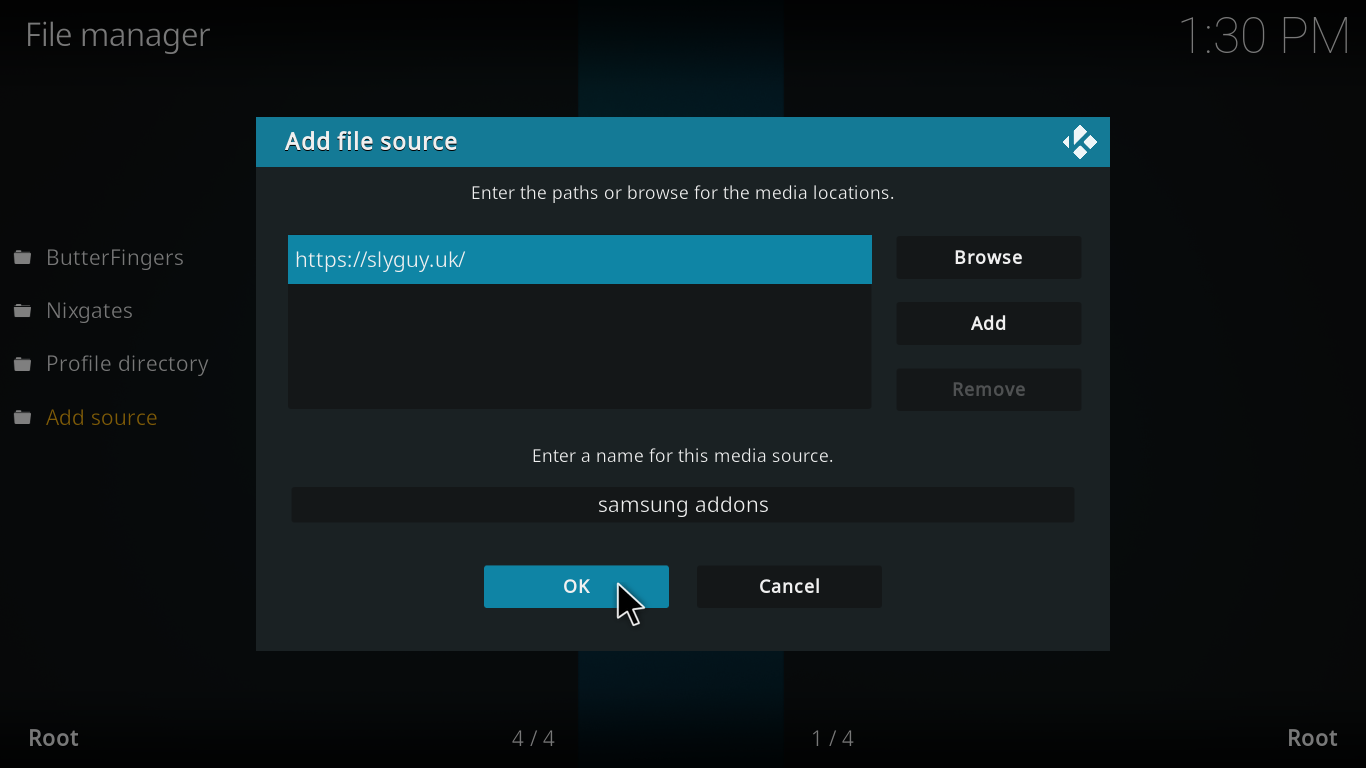The width and height of the screenshot is (1366, 768).
Task: Choose the Add source text entry
Action: point(101,418)
